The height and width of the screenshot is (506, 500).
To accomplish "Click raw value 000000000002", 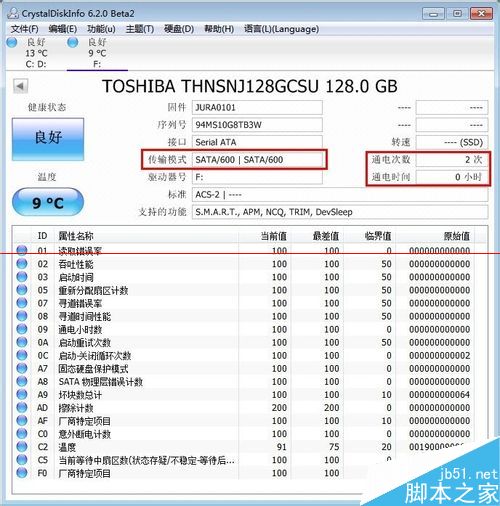I will pos(440,356).
